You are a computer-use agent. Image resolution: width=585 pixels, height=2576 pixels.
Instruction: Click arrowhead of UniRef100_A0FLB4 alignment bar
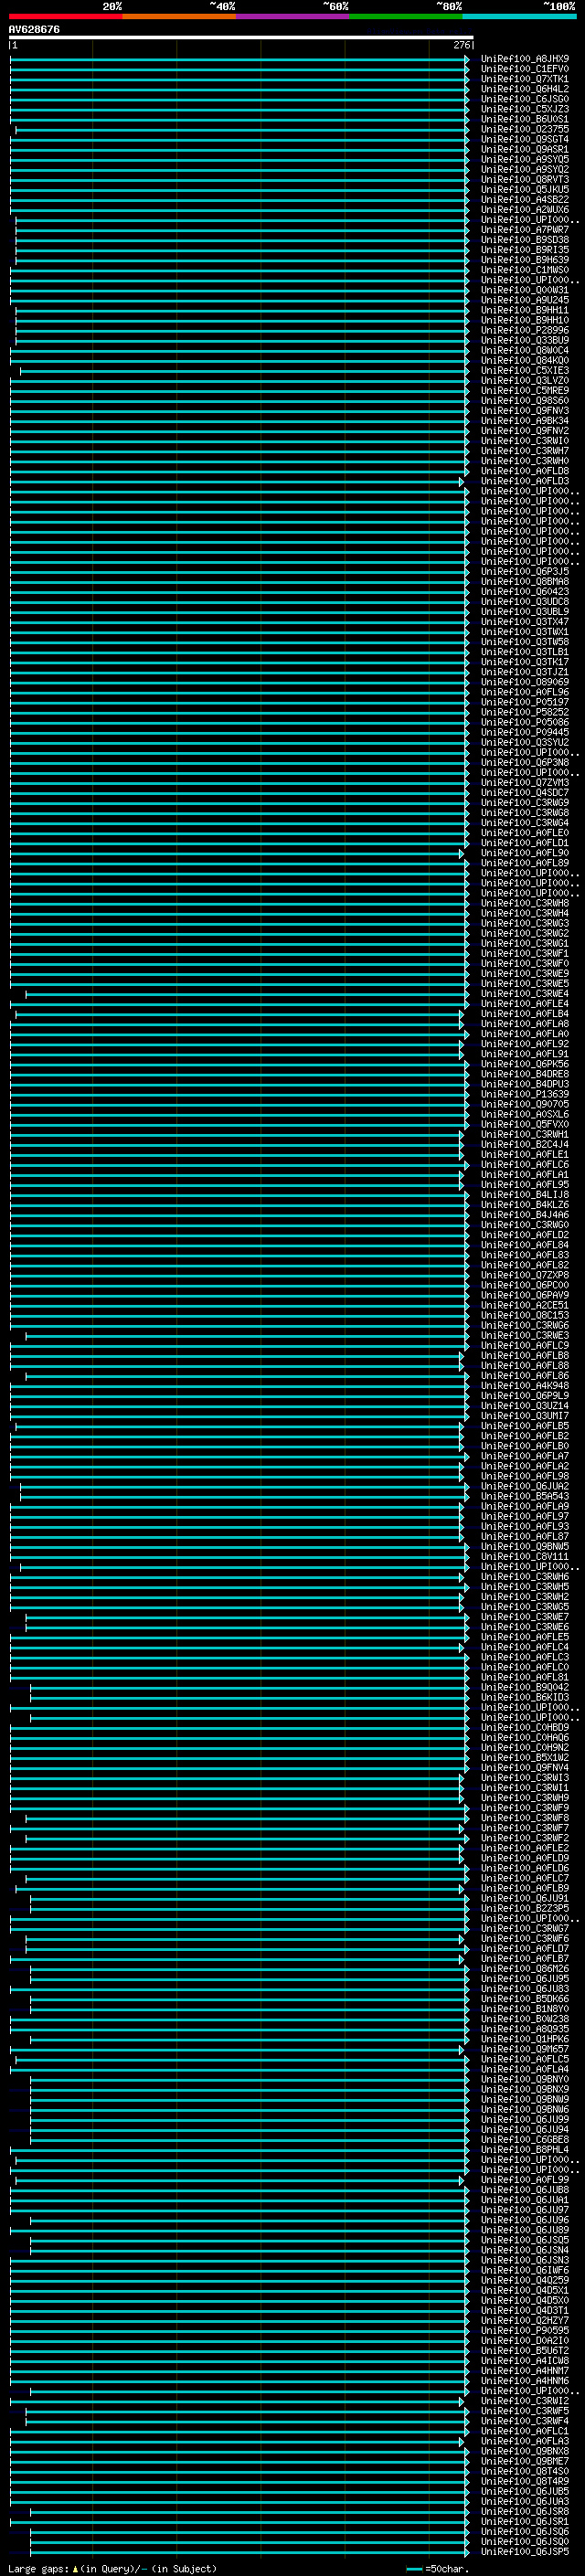pyautogui.click(x=461, y=1014)
